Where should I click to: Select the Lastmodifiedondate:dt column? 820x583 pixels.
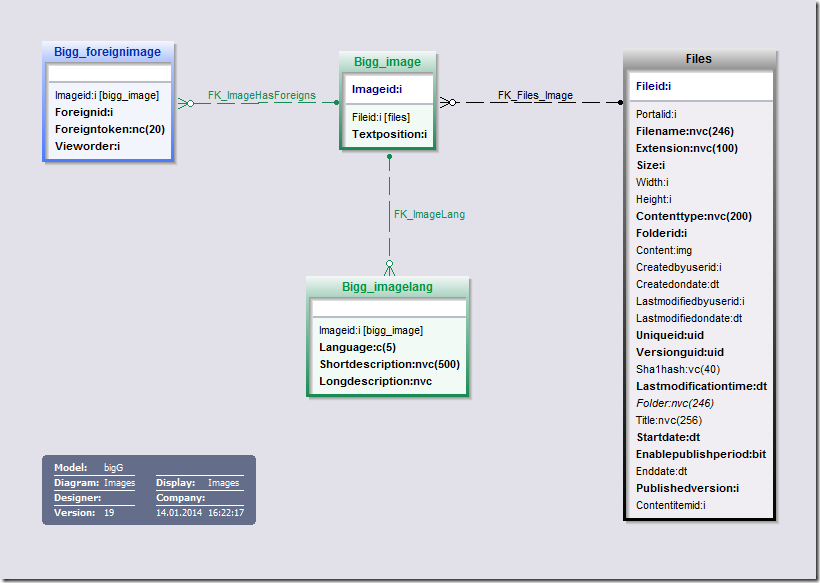pos(689,318)
